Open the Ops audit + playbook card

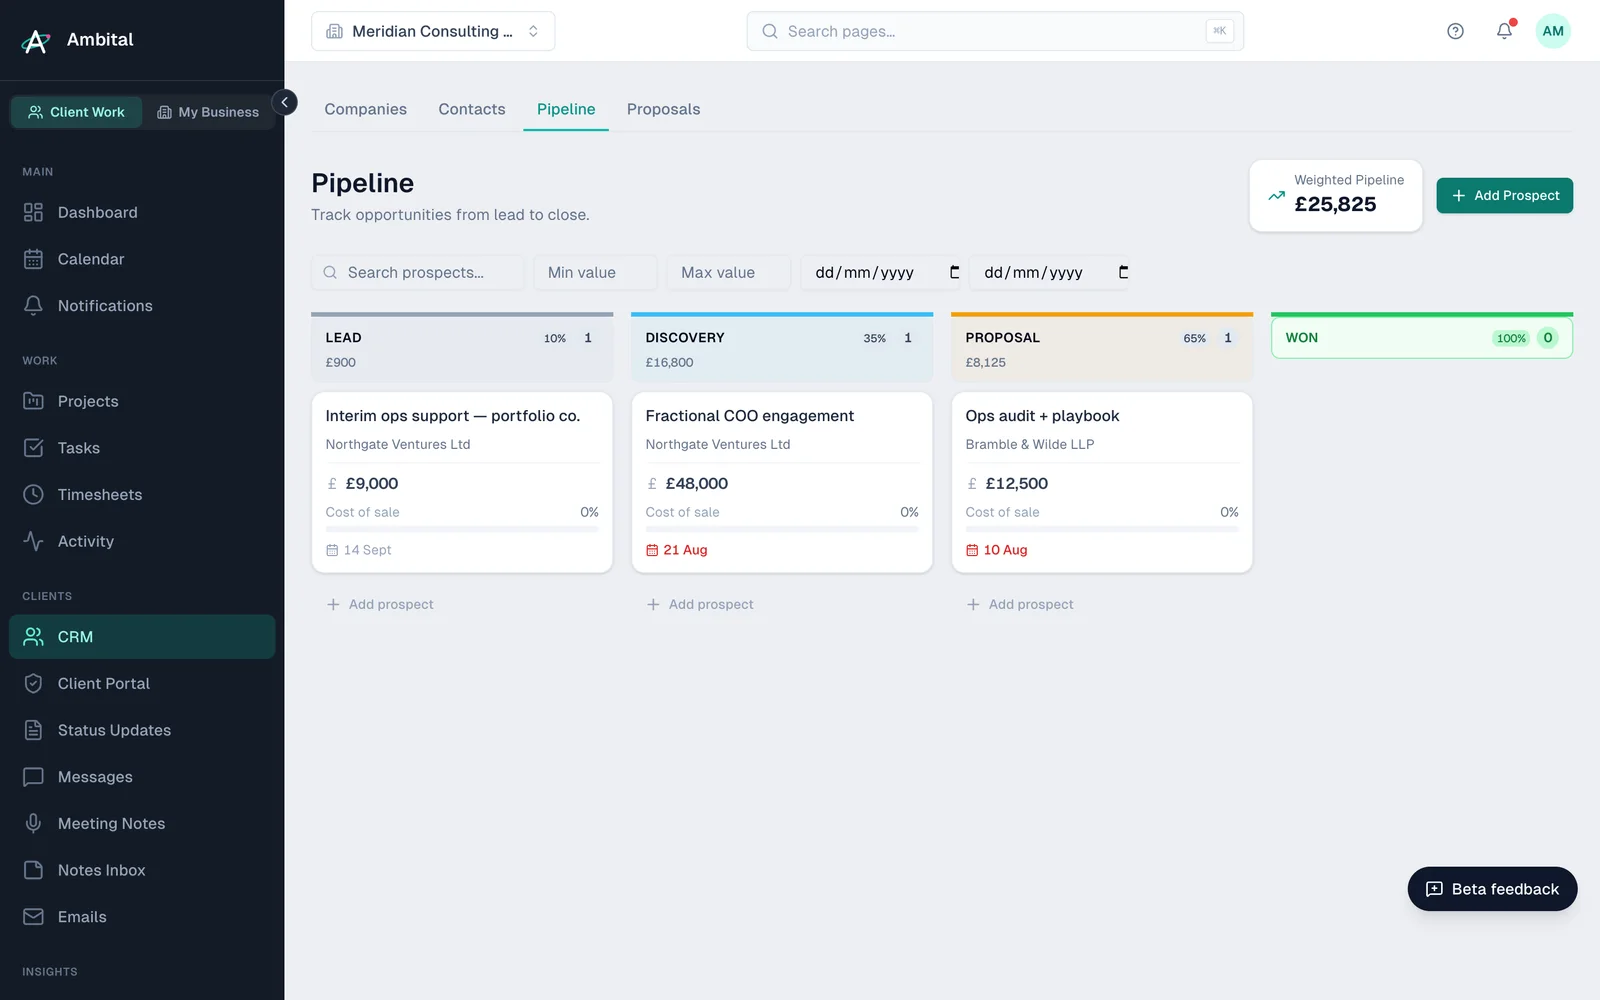[x=1102, y=482]
